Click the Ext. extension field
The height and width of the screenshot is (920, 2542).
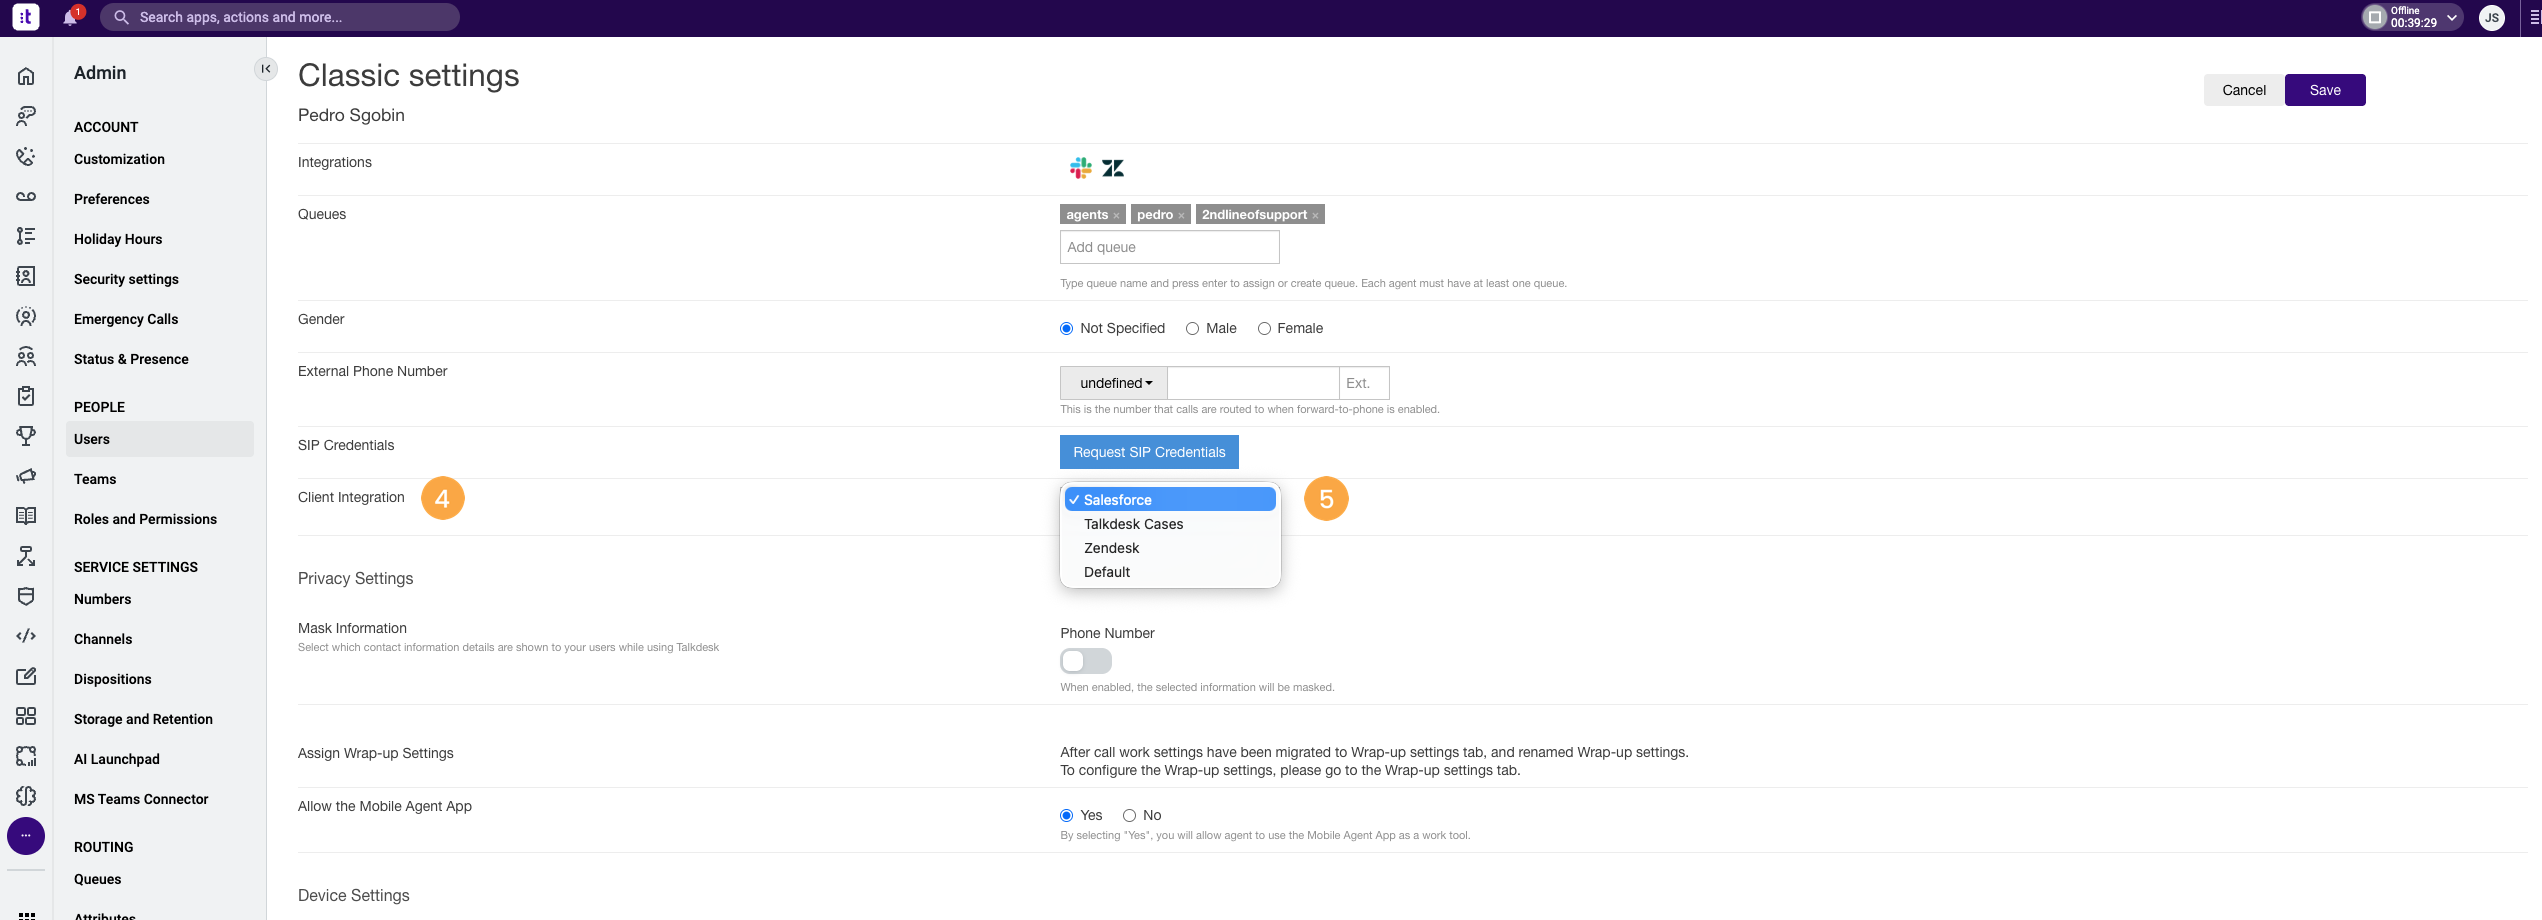1364,383
